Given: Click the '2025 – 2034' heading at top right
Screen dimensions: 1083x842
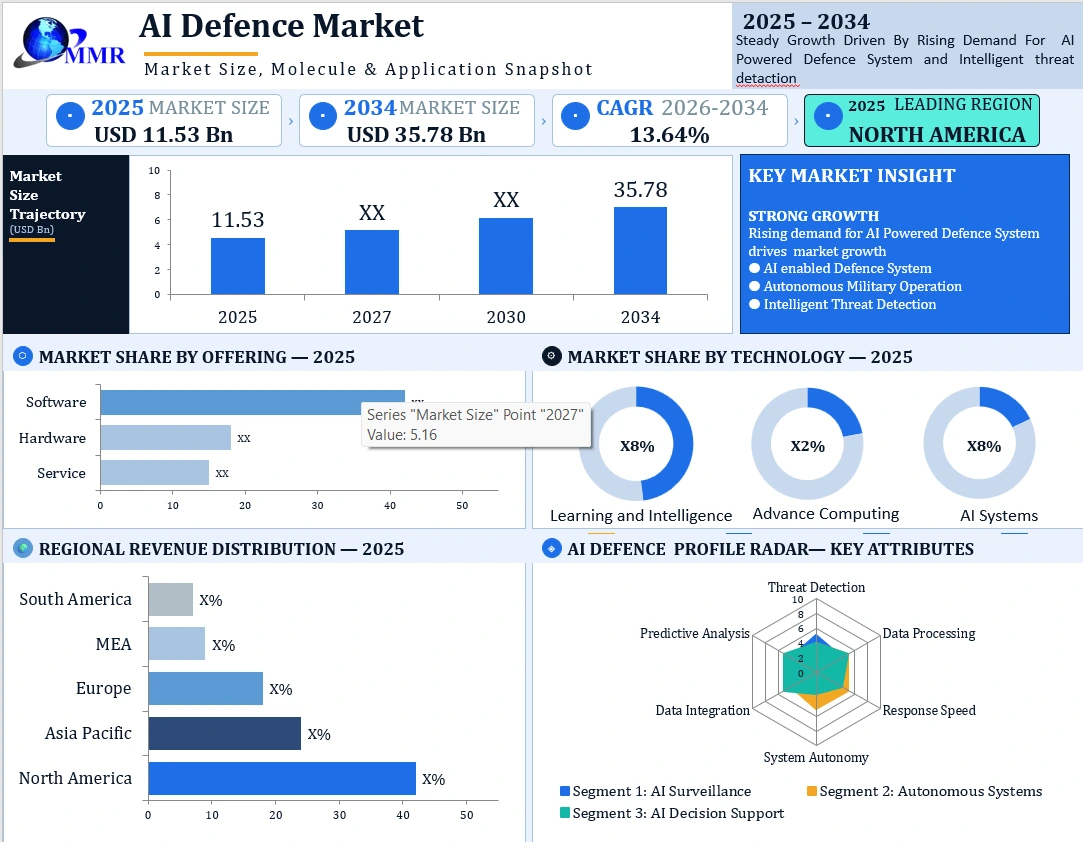Looking at the screenshot, I should coord(806,21).
